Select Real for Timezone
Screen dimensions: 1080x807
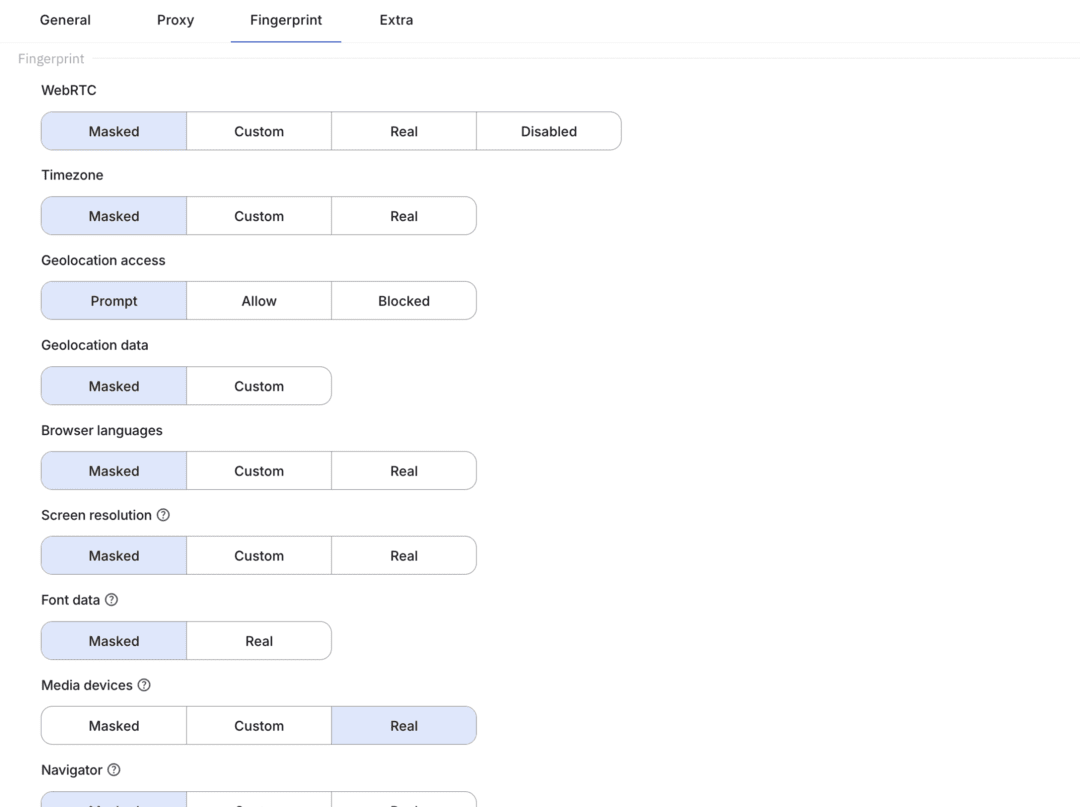click(x=404, y=216)
